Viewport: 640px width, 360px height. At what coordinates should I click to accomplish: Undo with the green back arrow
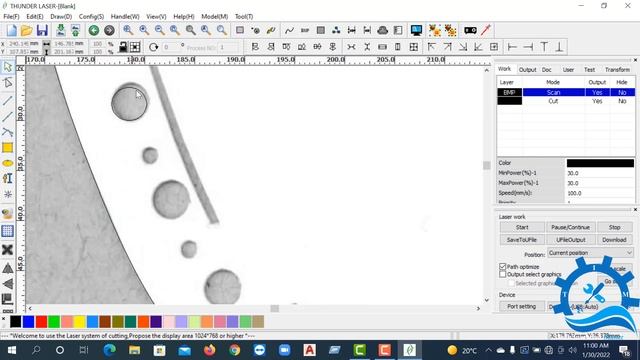[x=94, y=30]
